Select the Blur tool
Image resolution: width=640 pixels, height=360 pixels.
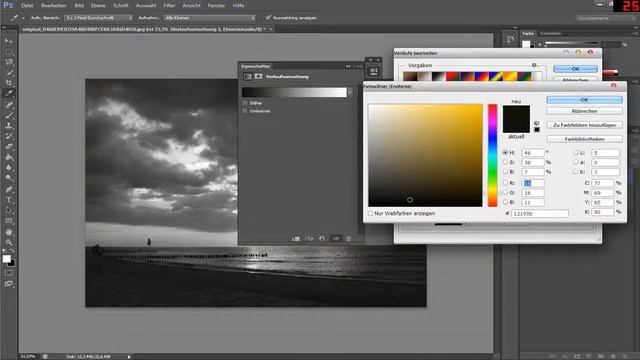tap(9, 167)
